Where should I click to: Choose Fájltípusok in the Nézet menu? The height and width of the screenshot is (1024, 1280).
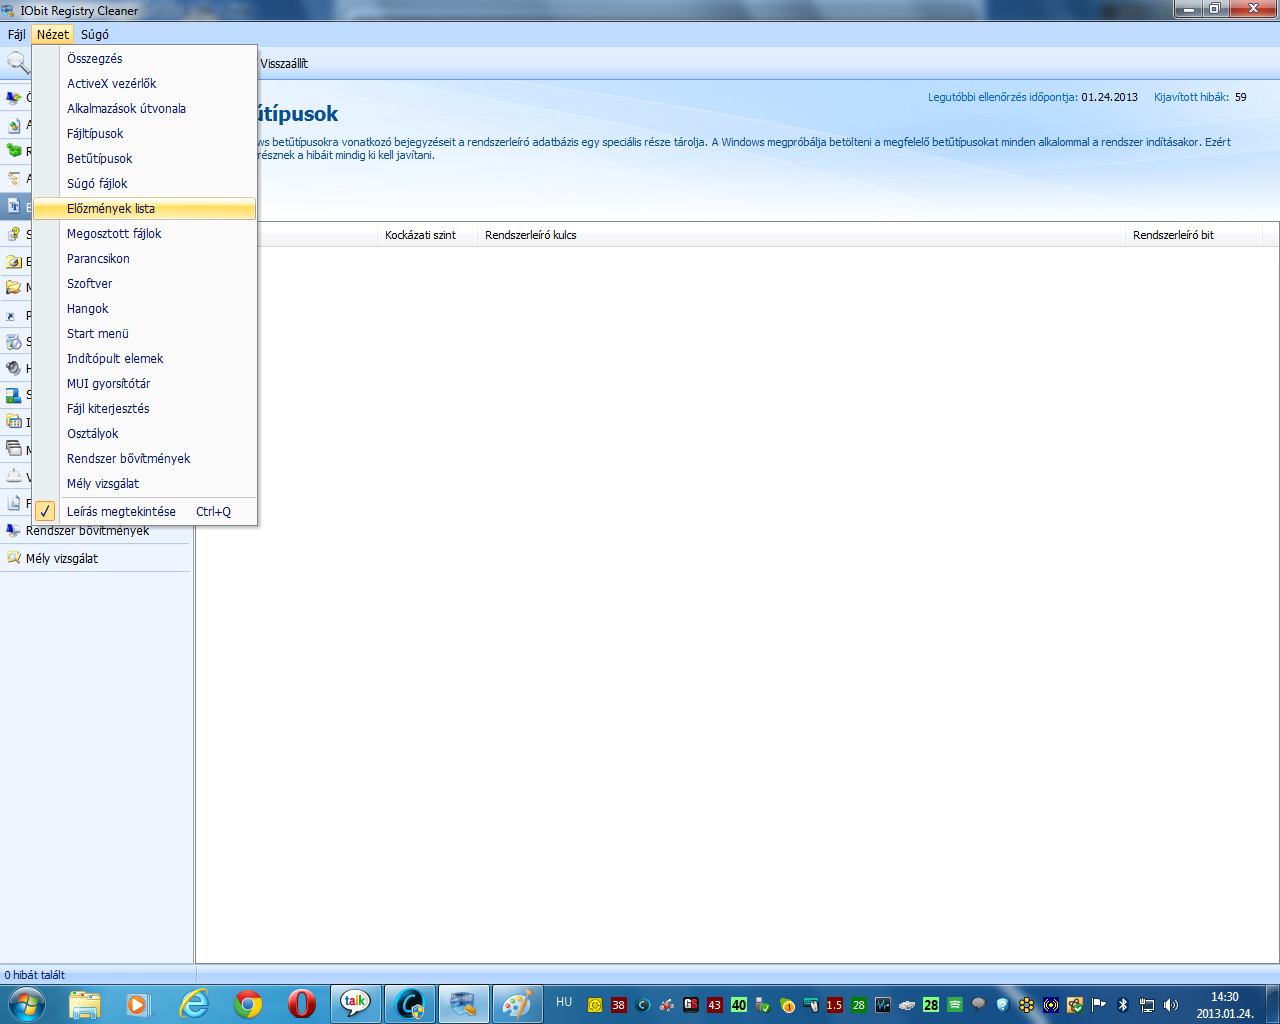pos(145,134)
